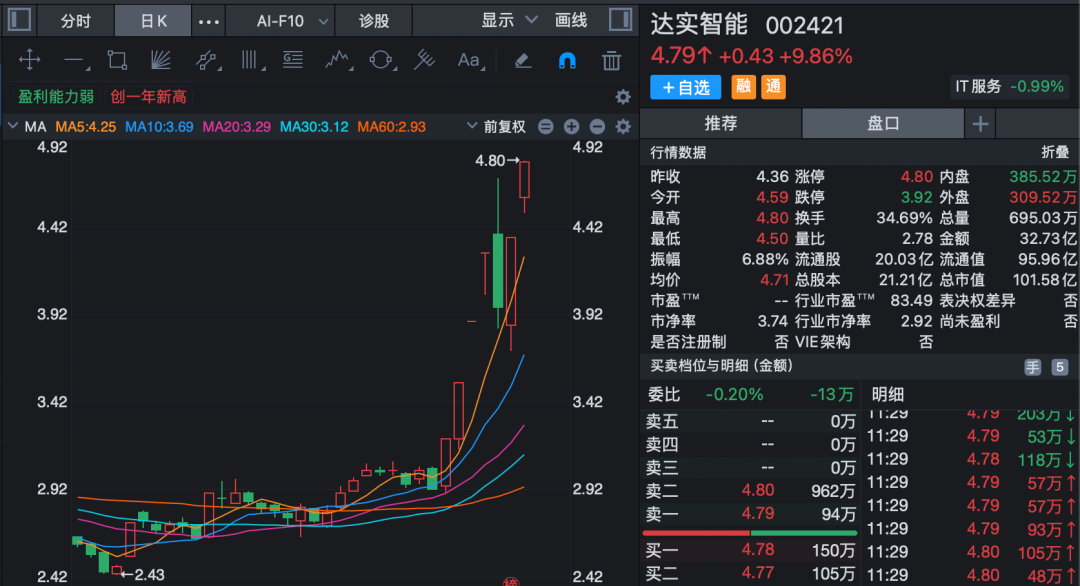Click the 明细 trade detail header
1080x586 pixels.
coord(887,395)
